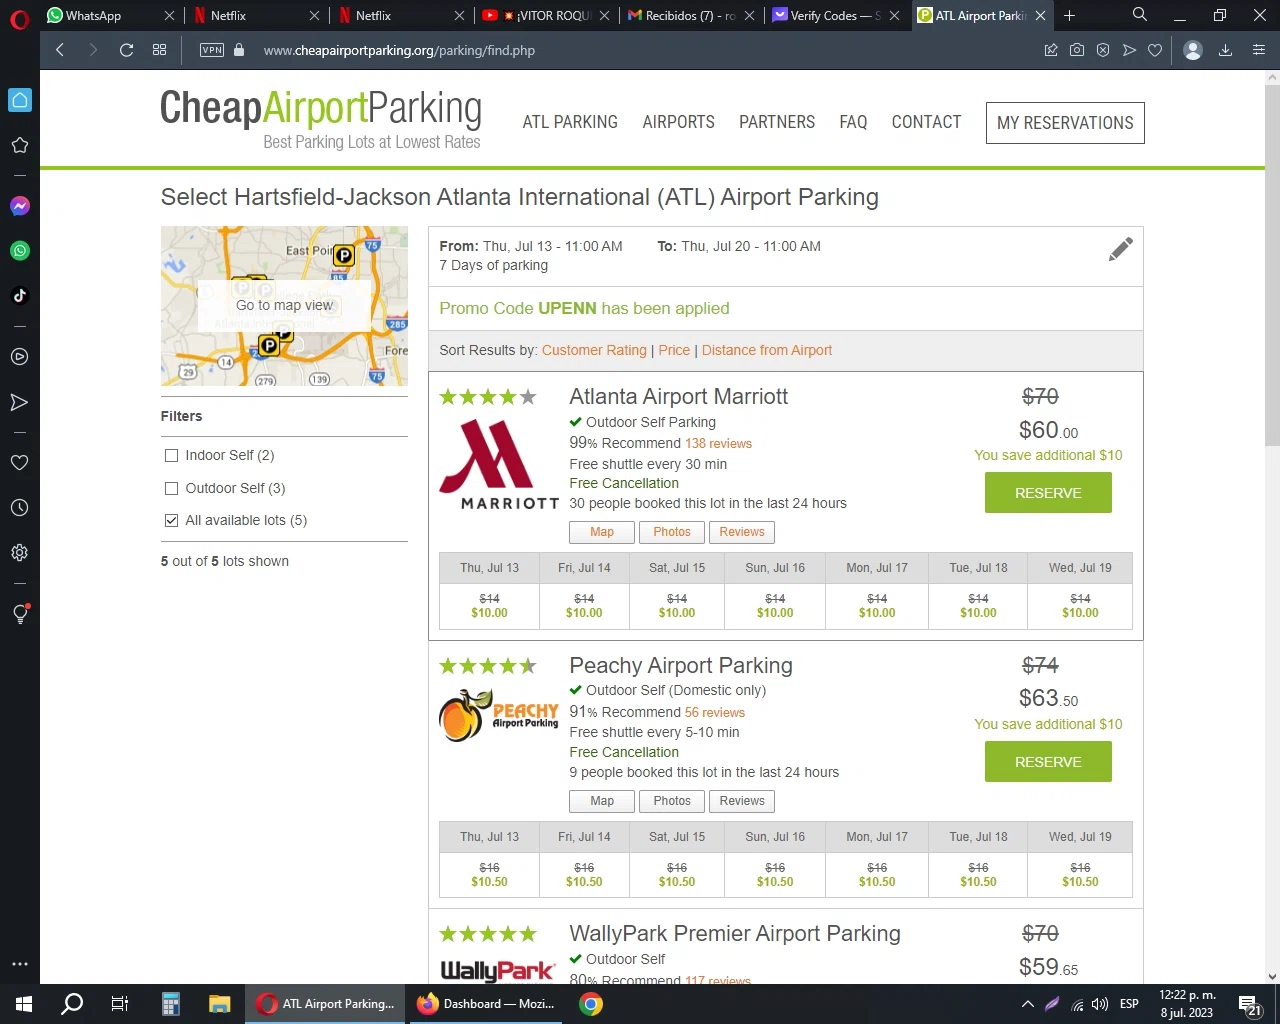Open Opera sidebar home icon
The height and width of the screenshot is (1024, 1280).
tap(19, 100)
